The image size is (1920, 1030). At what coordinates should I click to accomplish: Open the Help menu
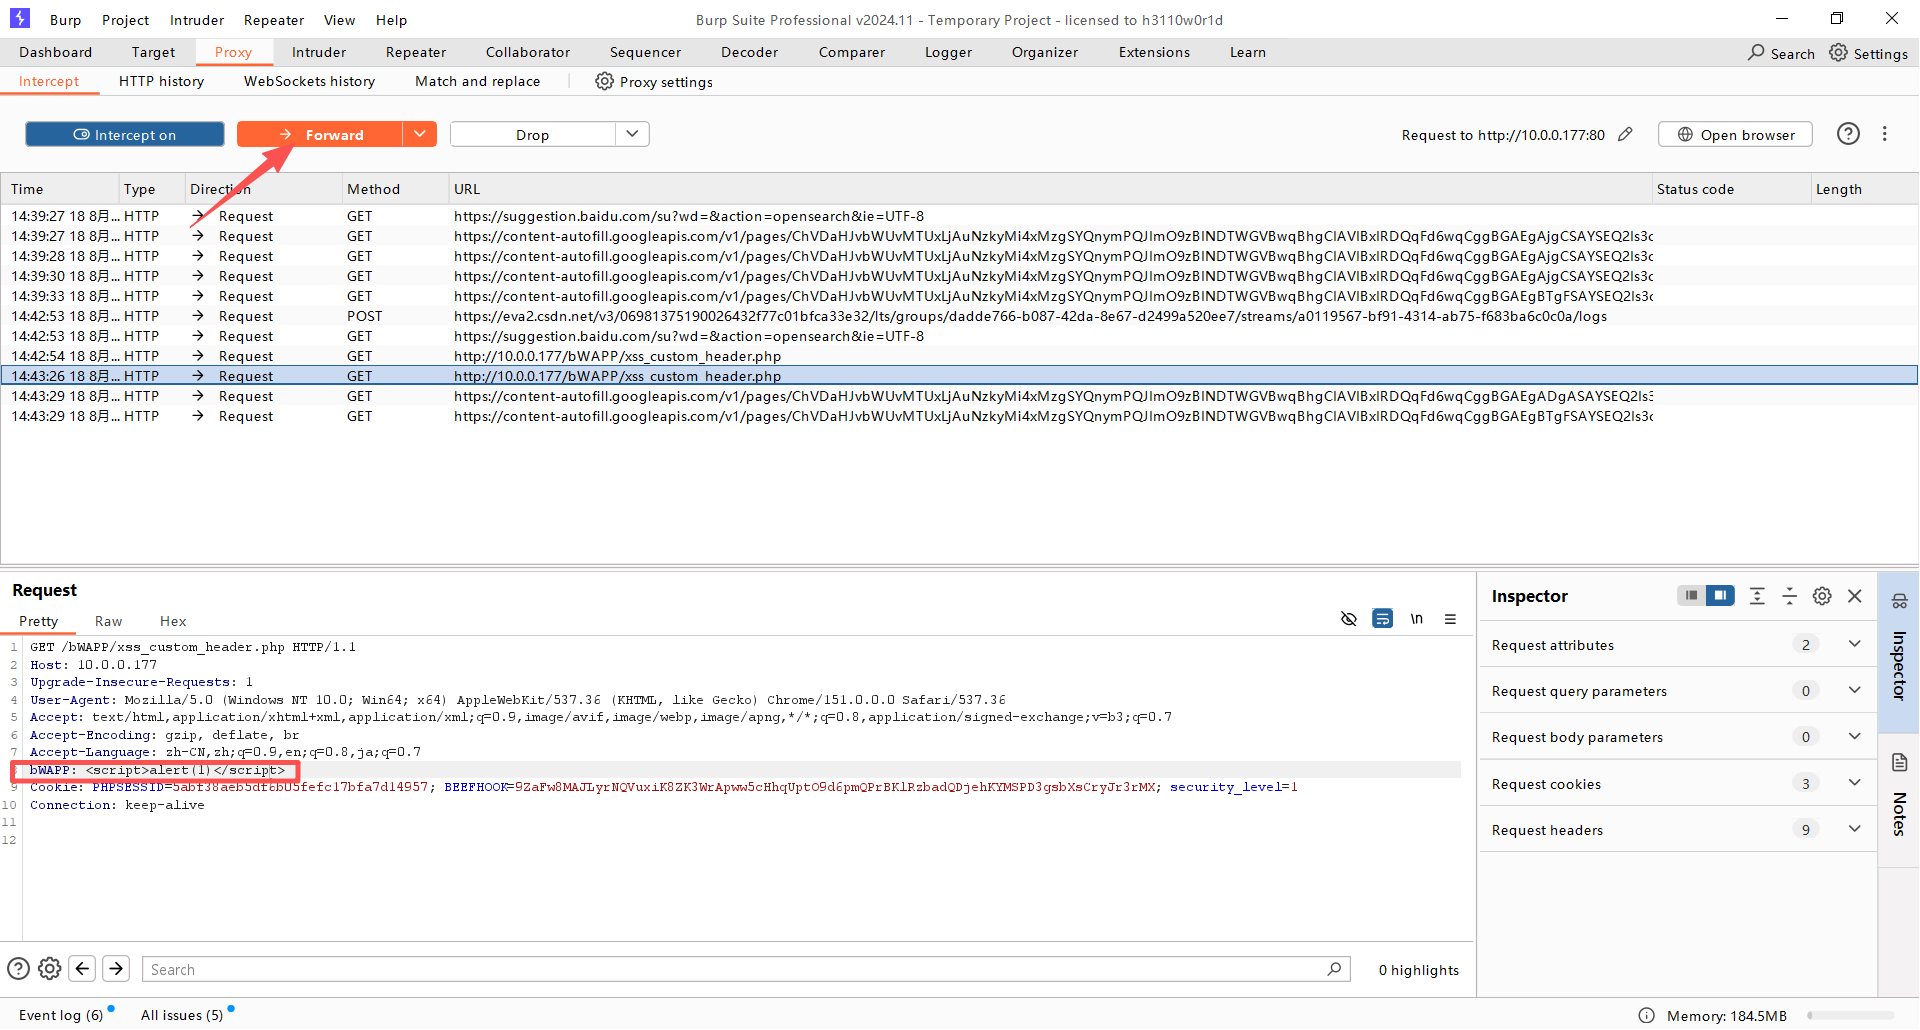(392, 20)
